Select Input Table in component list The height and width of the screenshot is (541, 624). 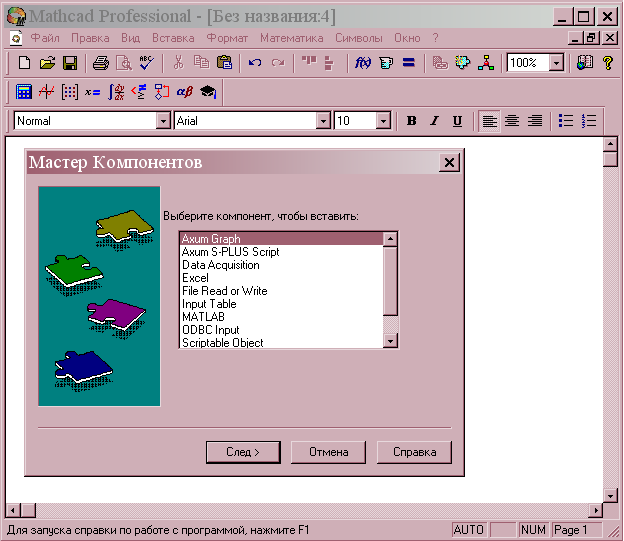click(282, 304)
